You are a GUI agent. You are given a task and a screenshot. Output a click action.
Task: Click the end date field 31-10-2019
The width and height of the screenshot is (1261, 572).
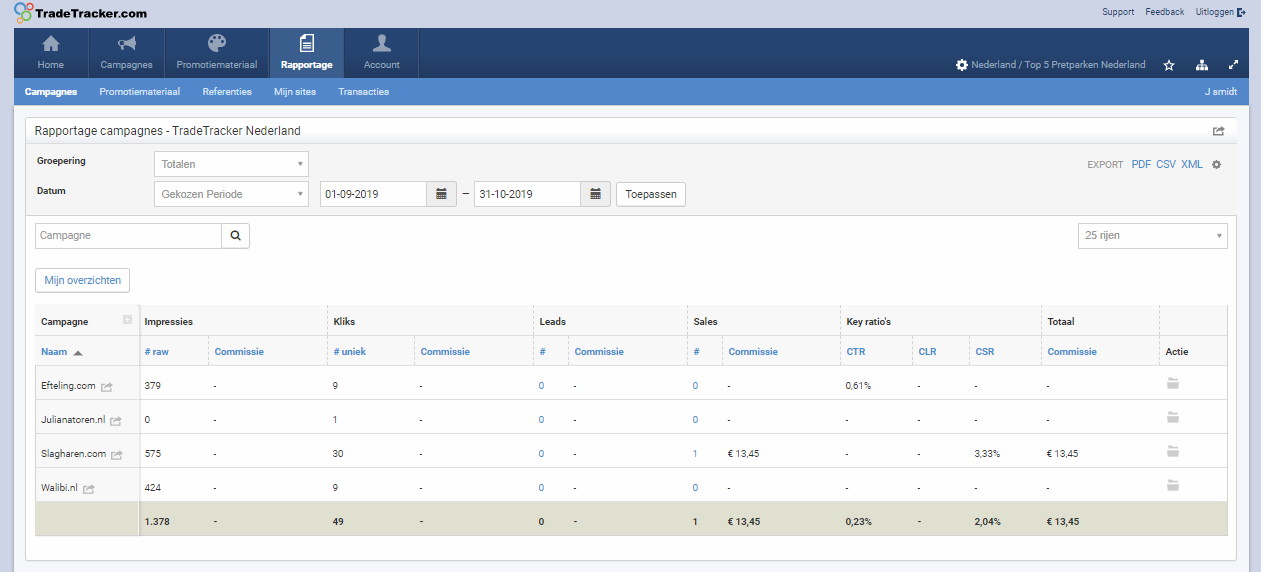[527, 194]
